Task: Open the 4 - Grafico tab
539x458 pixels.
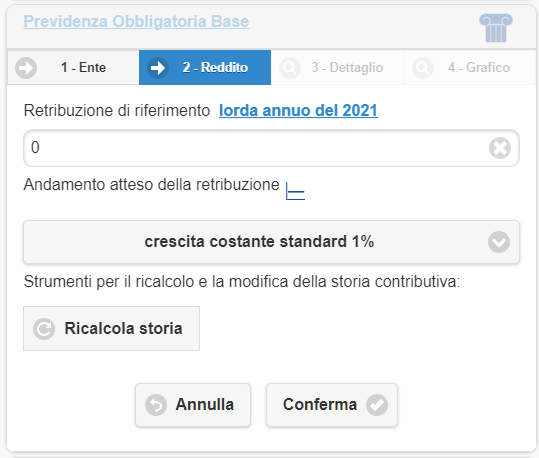Action: coord(469,67)
